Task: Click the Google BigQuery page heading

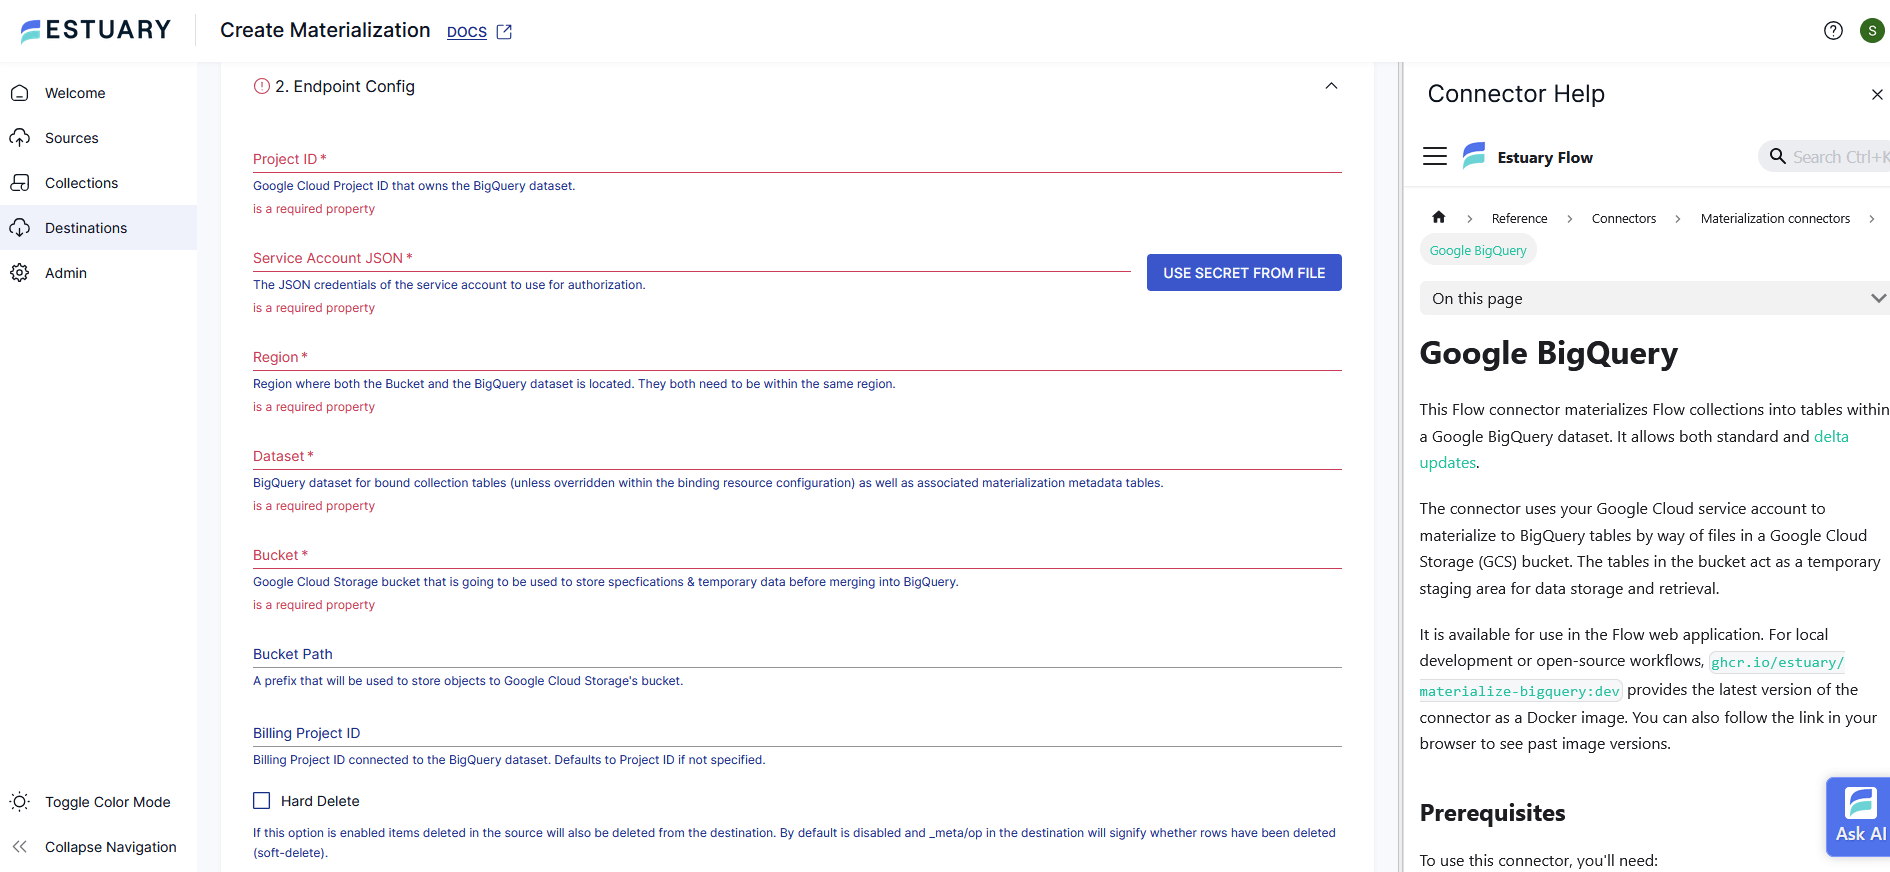Action: (x=1548, y=353)
